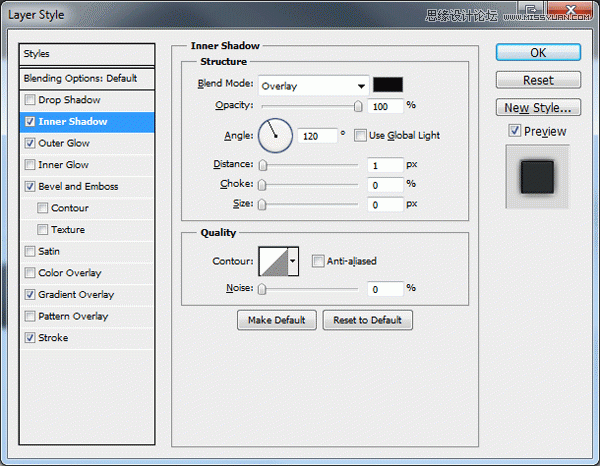600x466 pixels.
Task: Enable the Texture sub-option checkbox
Action: [42, 230]
